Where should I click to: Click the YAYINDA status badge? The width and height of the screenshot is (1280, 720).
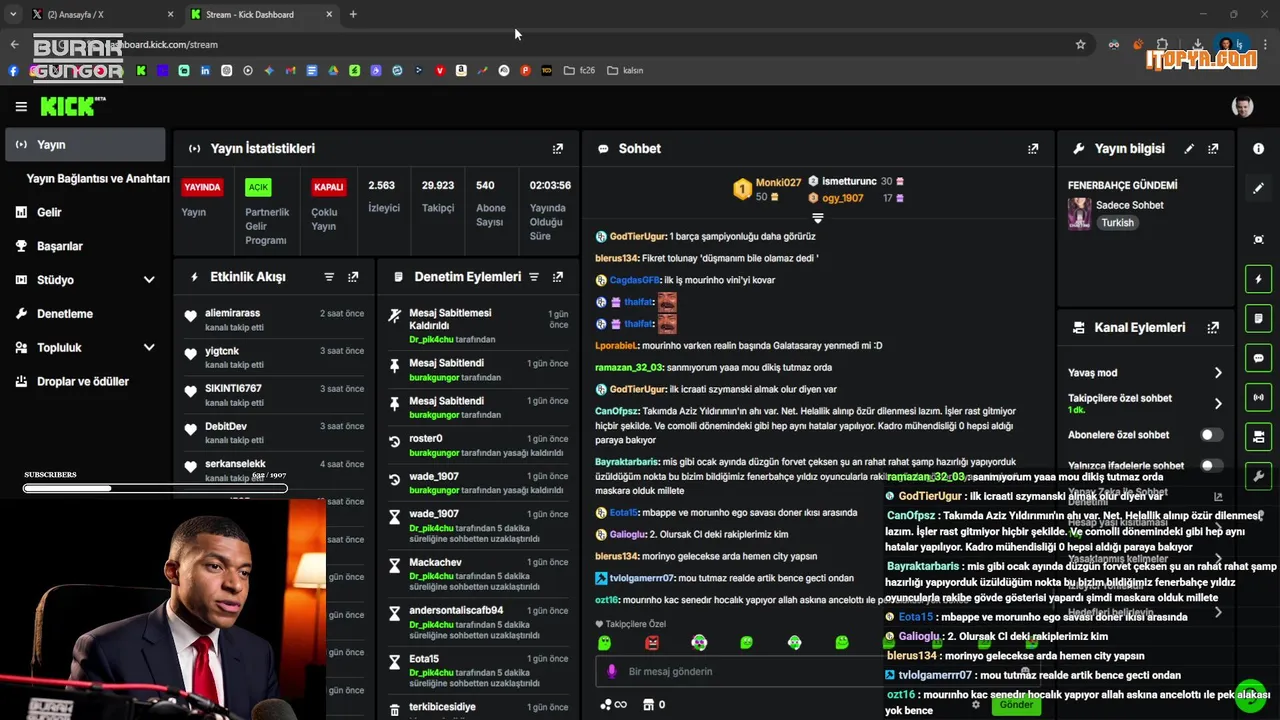click(202, 187)
